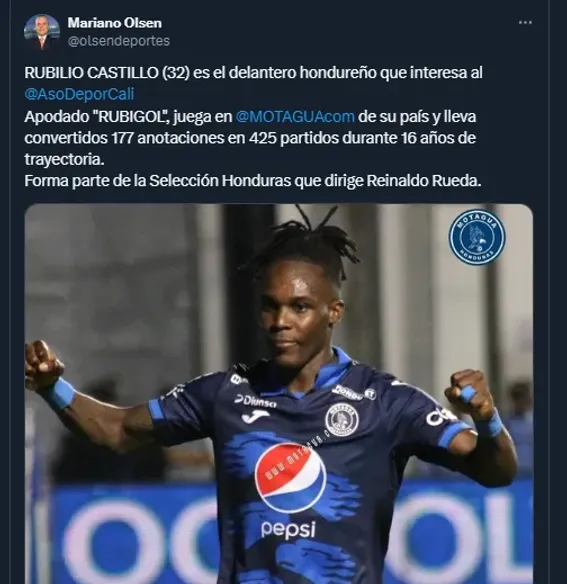Click the Diunsa sponsor logo on jersey
This screenshot has height=584, width=567.
tap(256, 401)
